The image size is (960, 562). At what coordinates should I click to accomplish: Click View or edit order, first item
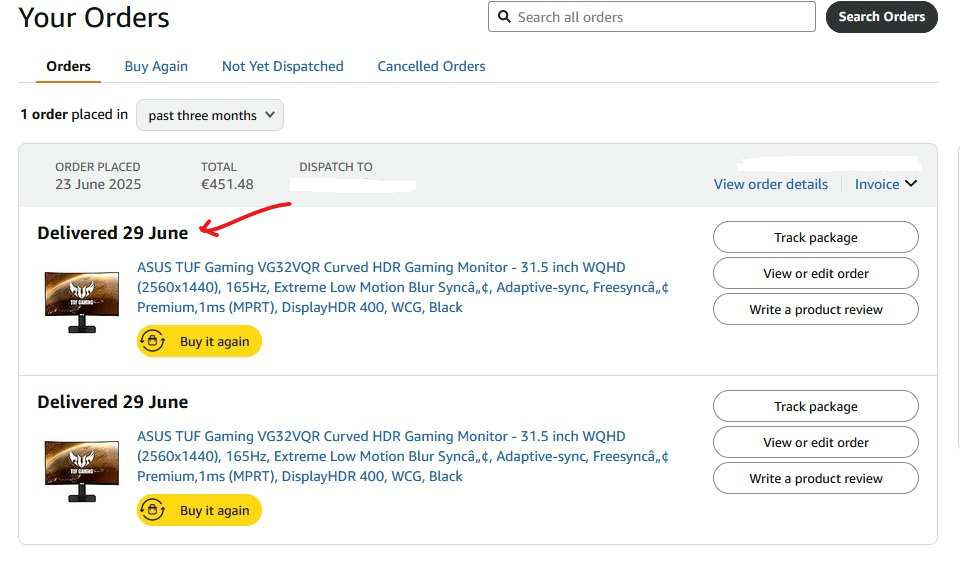pyautogui.click(x=816, y=274)
